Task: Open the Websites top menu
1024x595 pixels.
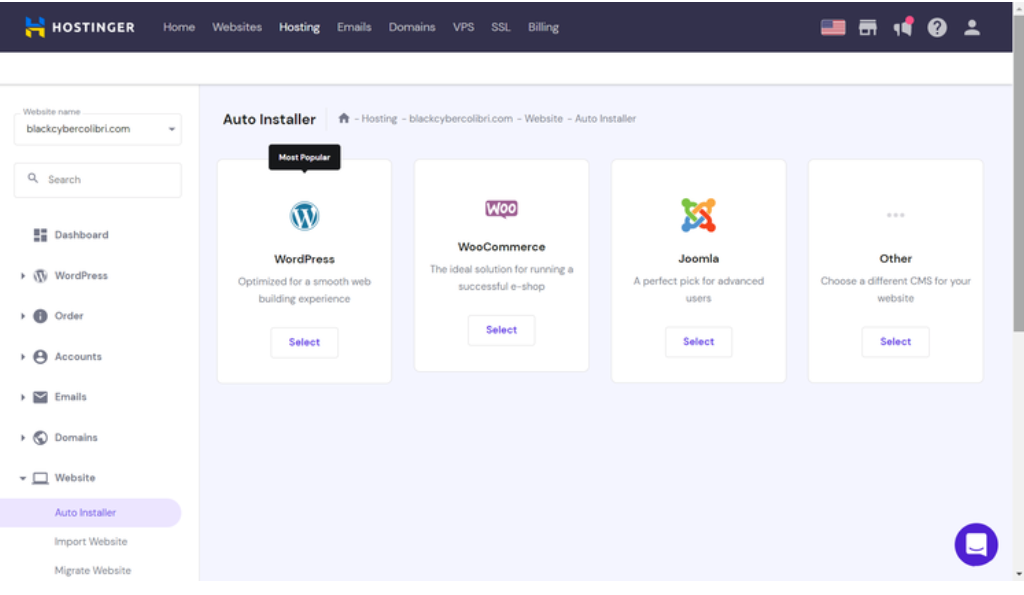Action: tap(237, 27)
